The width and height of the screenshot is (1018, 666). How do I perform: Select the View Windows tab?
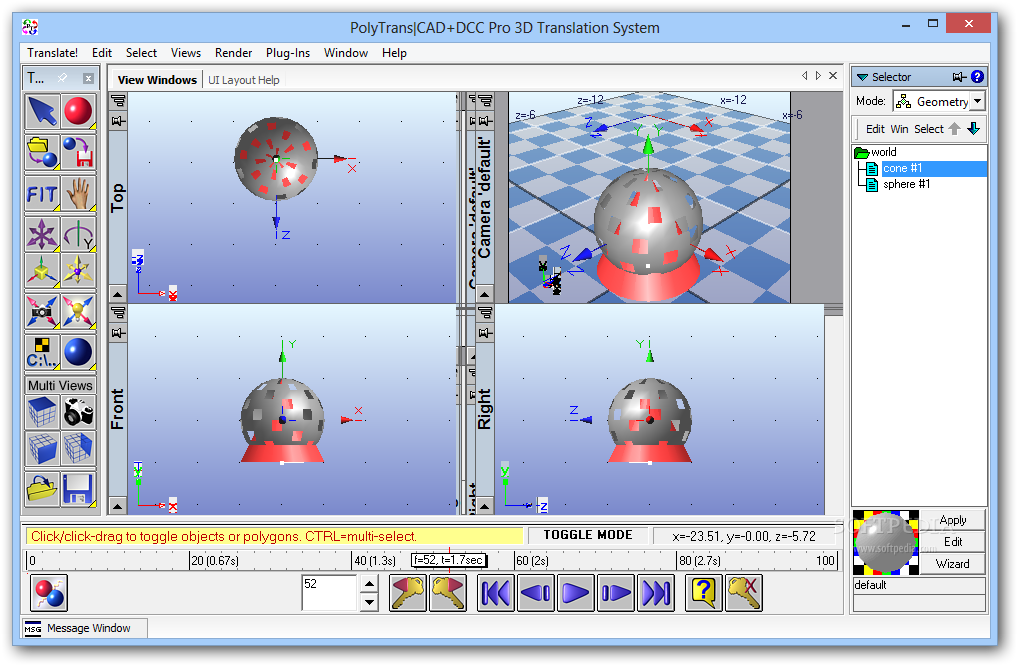[x=157, y=80]
